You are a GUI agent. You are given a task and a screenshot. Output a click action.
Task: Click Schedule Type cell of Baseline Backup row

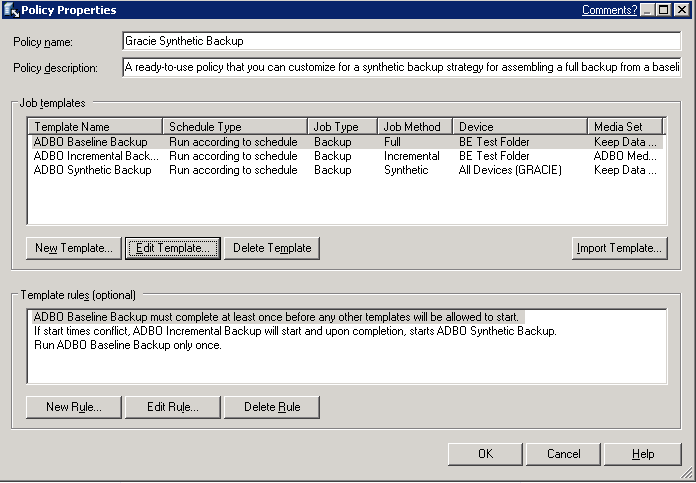pyautogui.click(x=233, y=142)
